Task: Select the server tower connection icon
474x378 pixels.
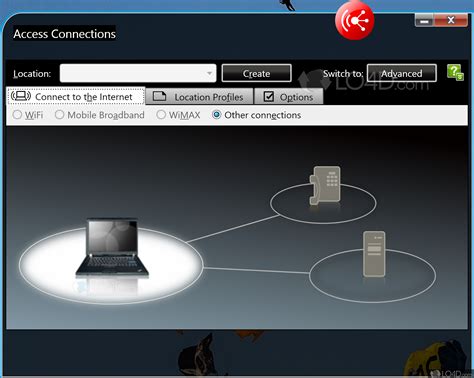Action: (x=374, y=254)
